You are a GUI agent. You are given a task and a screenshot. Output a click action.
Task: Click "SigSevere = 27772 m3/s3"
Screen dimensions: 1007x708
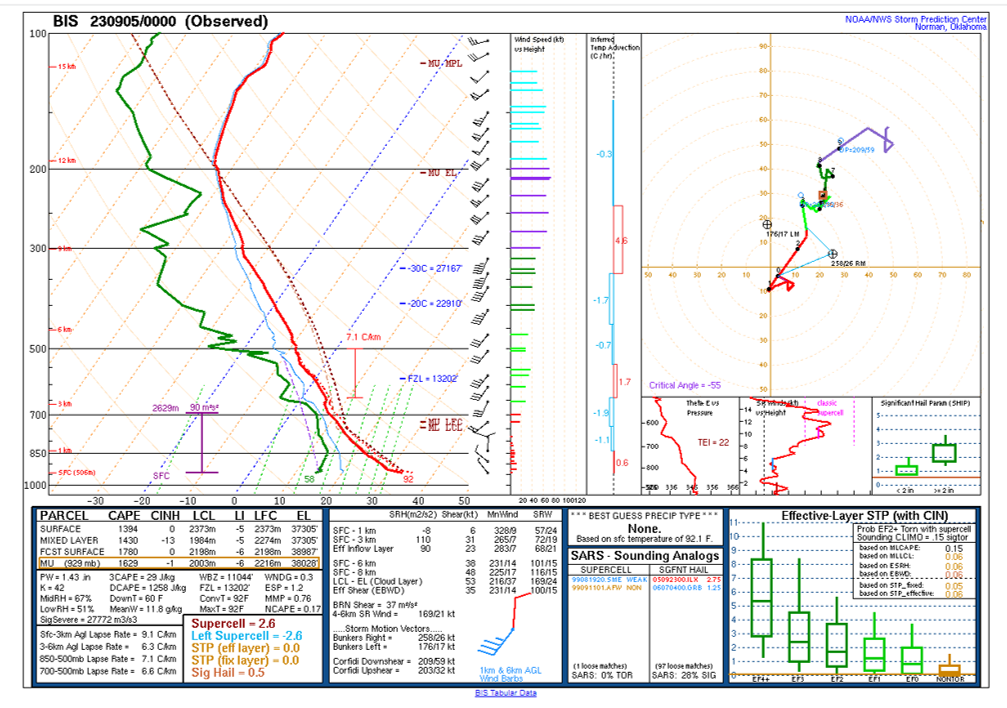[x=89, y=620]
